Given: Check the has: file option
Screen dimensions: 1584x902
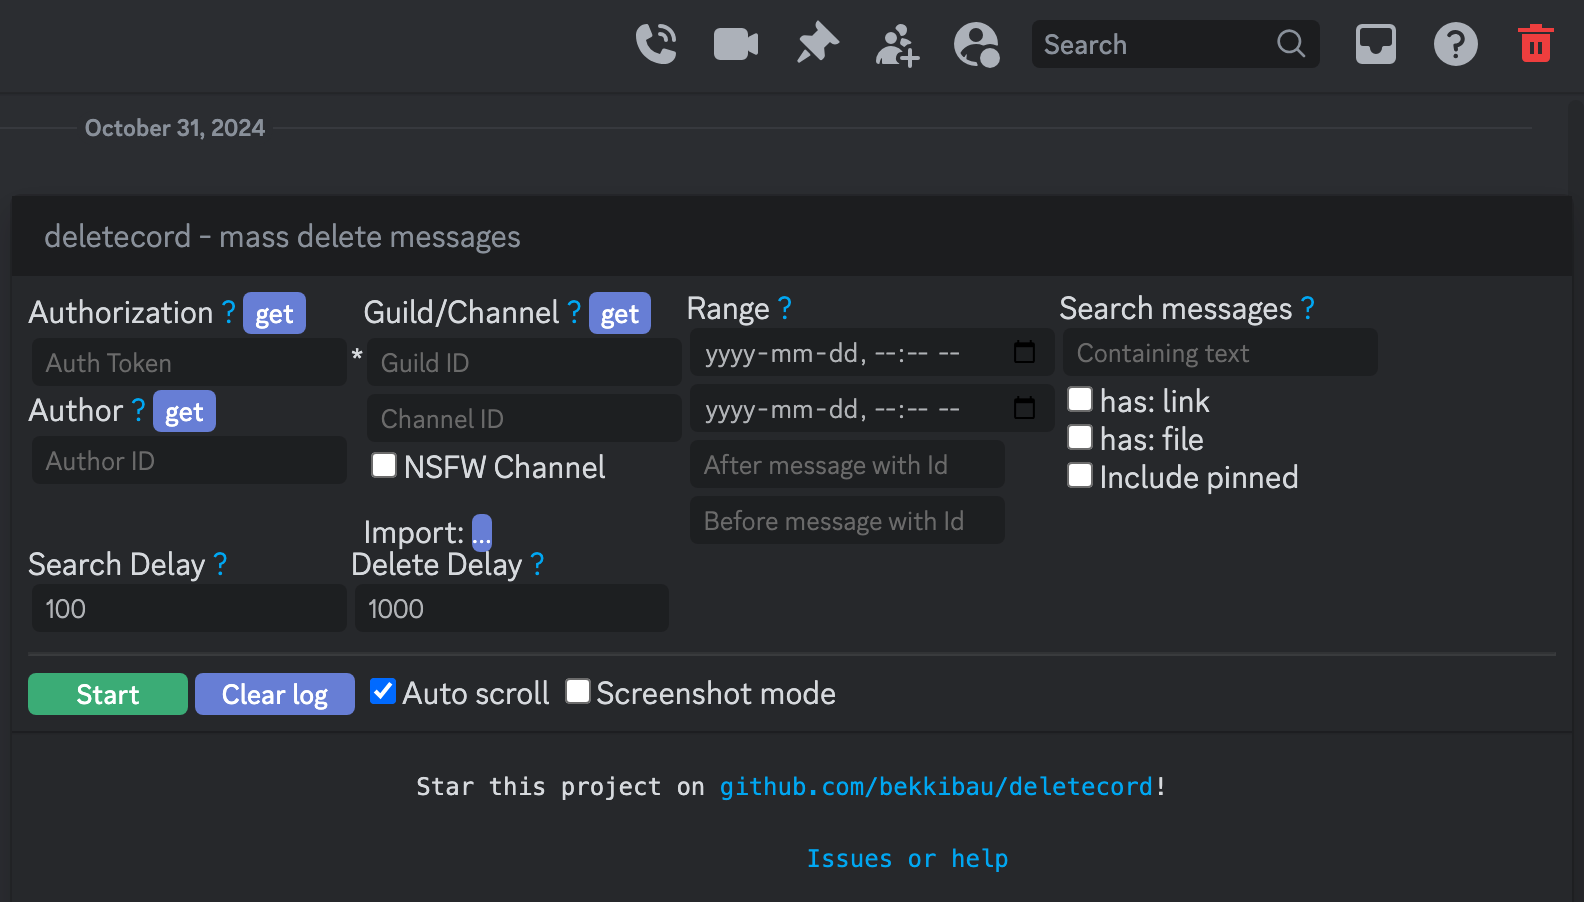Looking at the screenshot, I should 1080,437.
